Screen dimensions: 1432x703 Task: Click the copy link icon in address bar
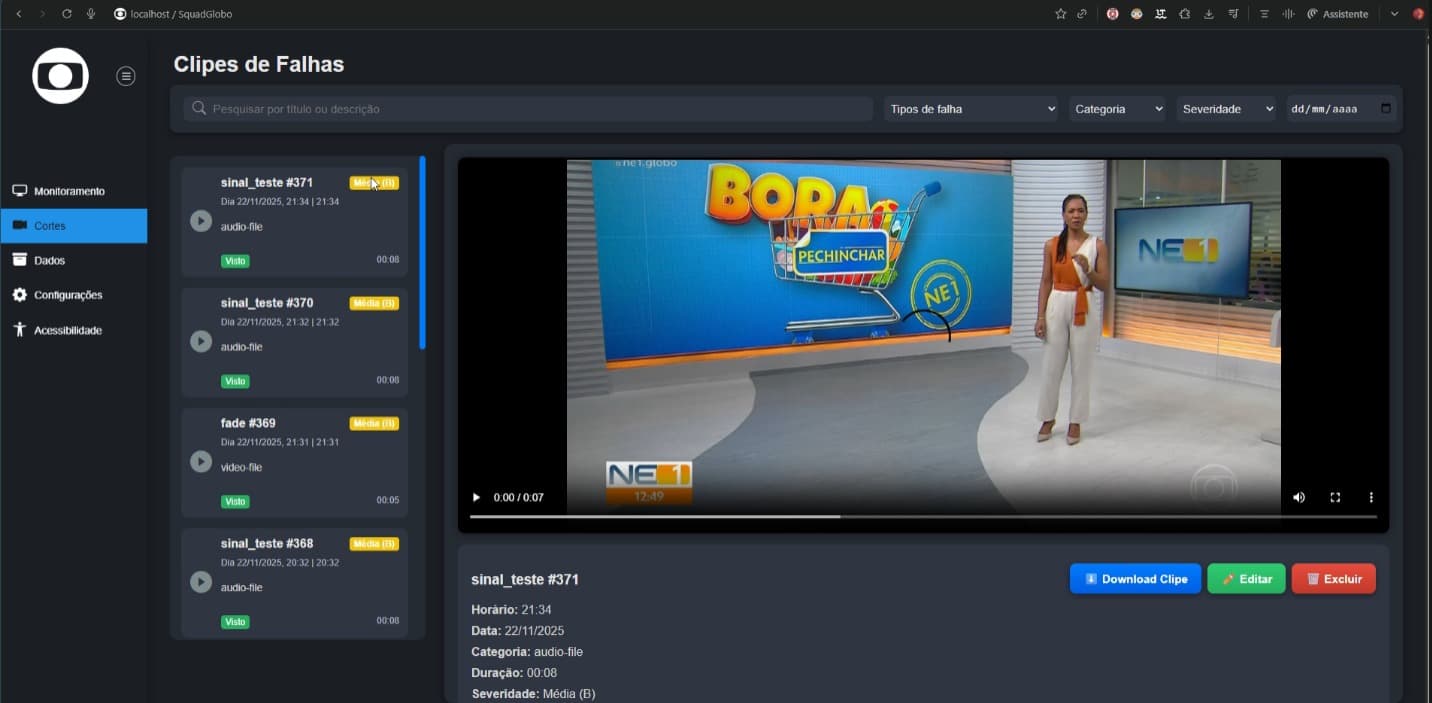coord(1082,14)
